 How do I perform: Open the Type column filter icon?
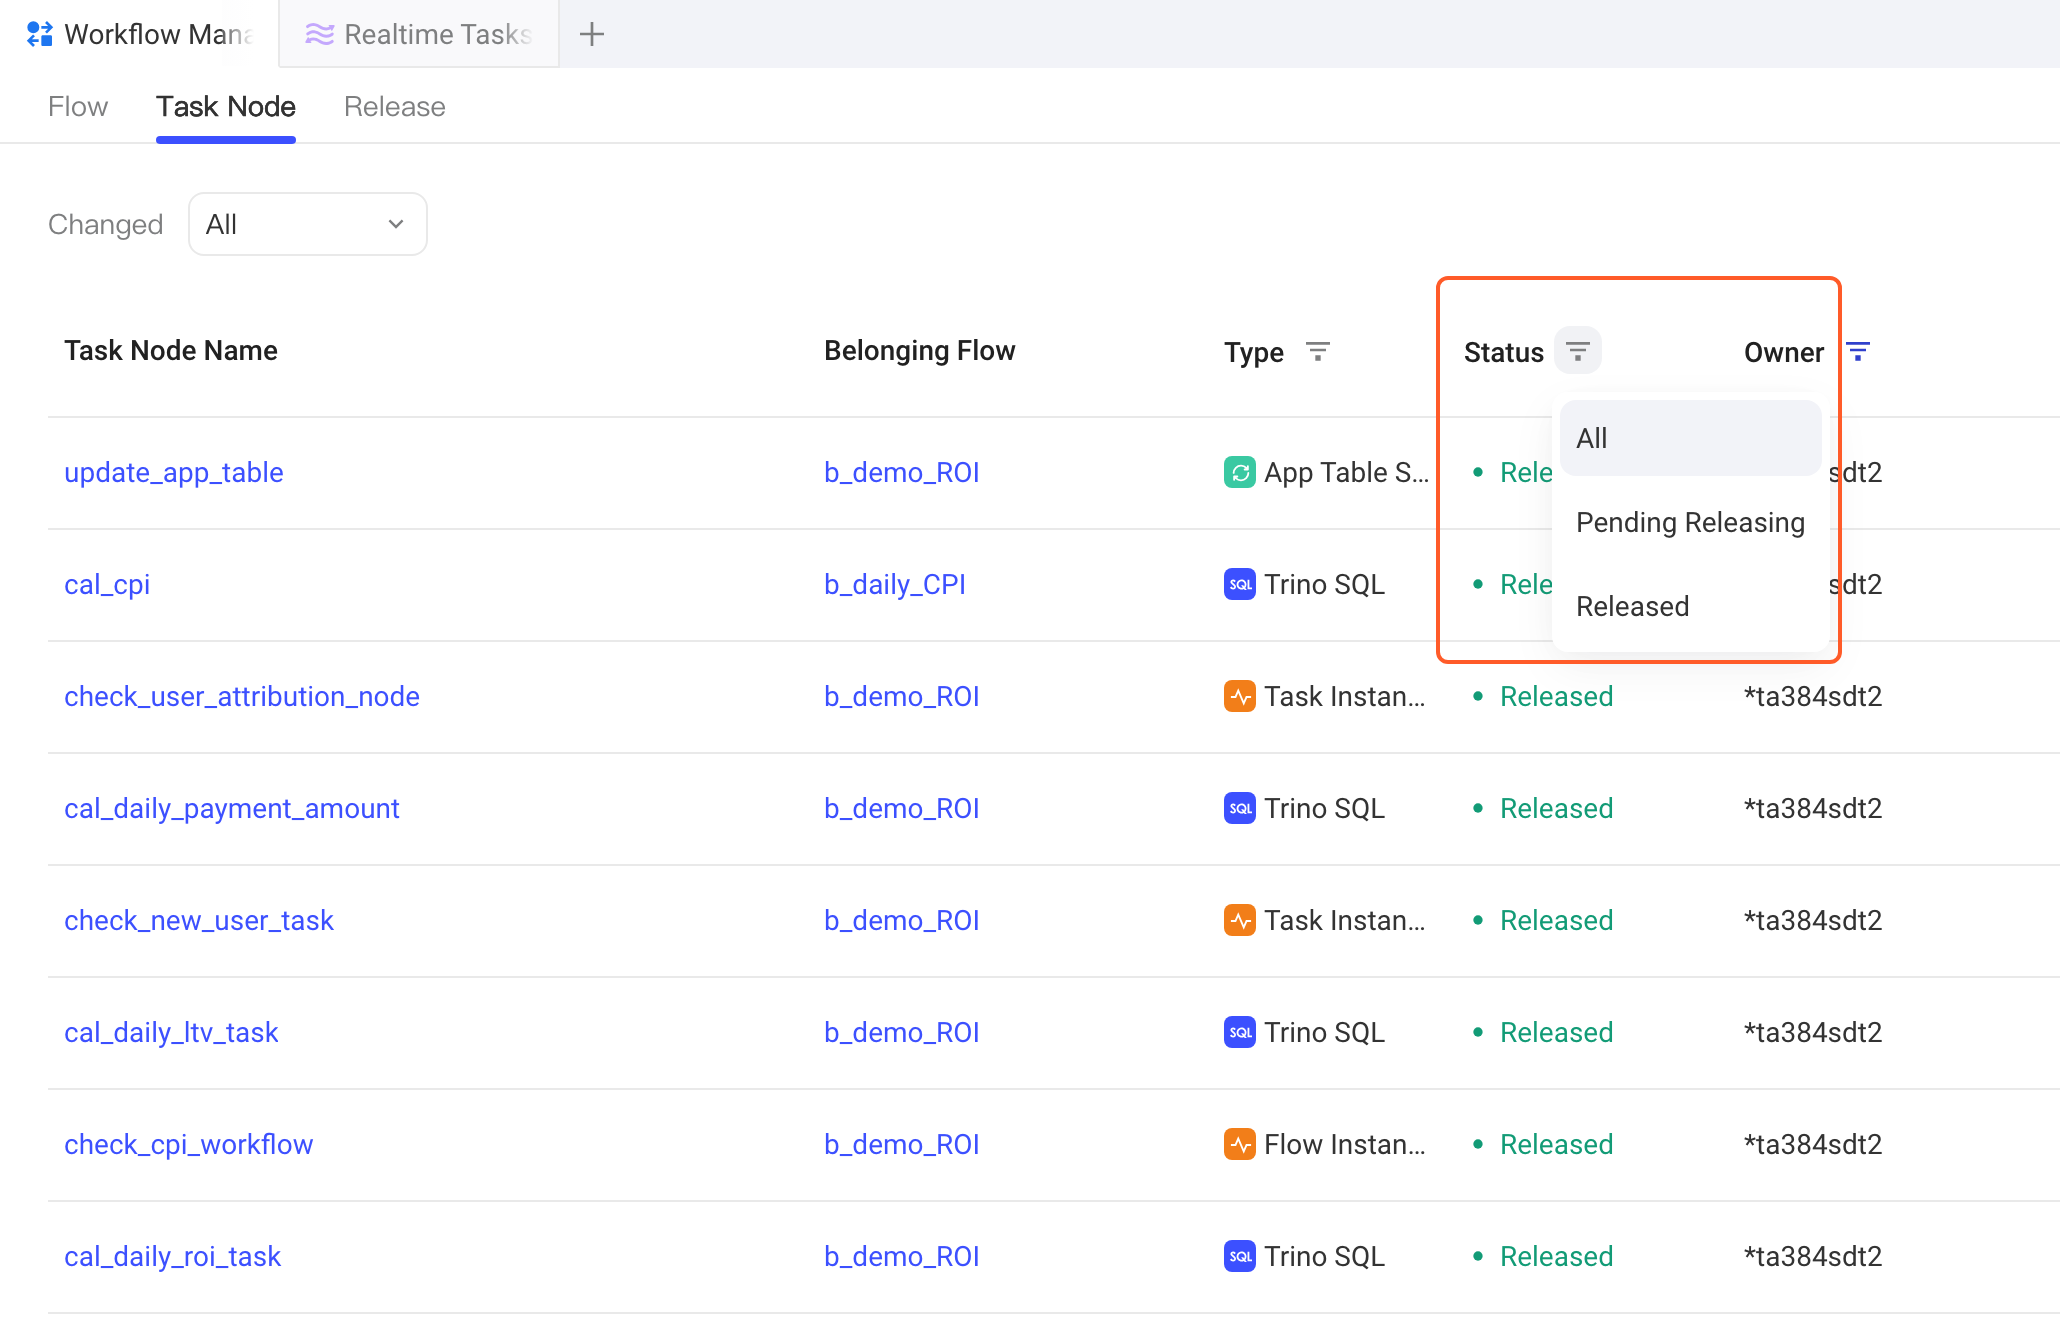(1318, 351)
